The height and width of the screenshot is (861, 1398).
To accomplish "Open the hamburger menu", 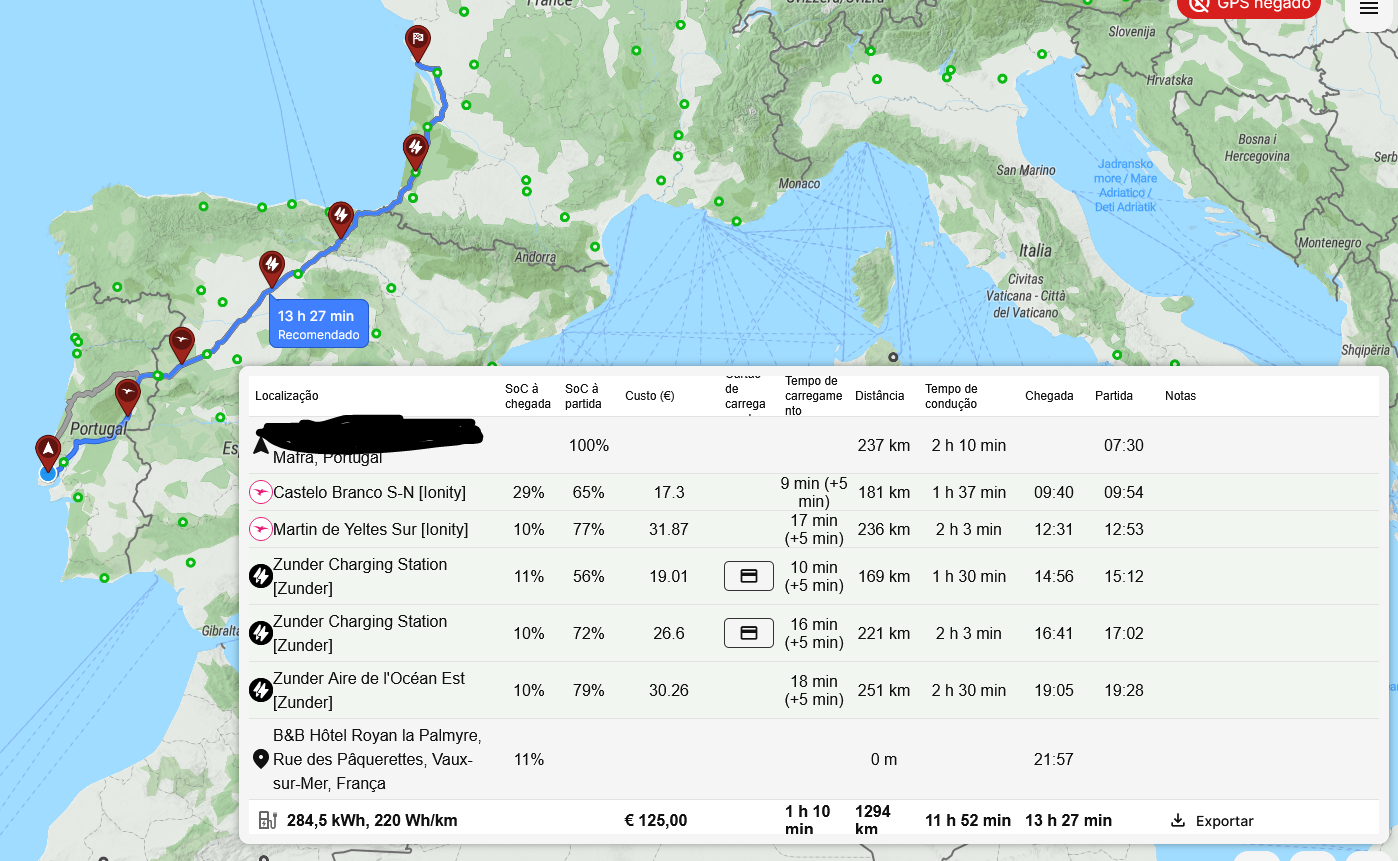I will (1368, 9).
